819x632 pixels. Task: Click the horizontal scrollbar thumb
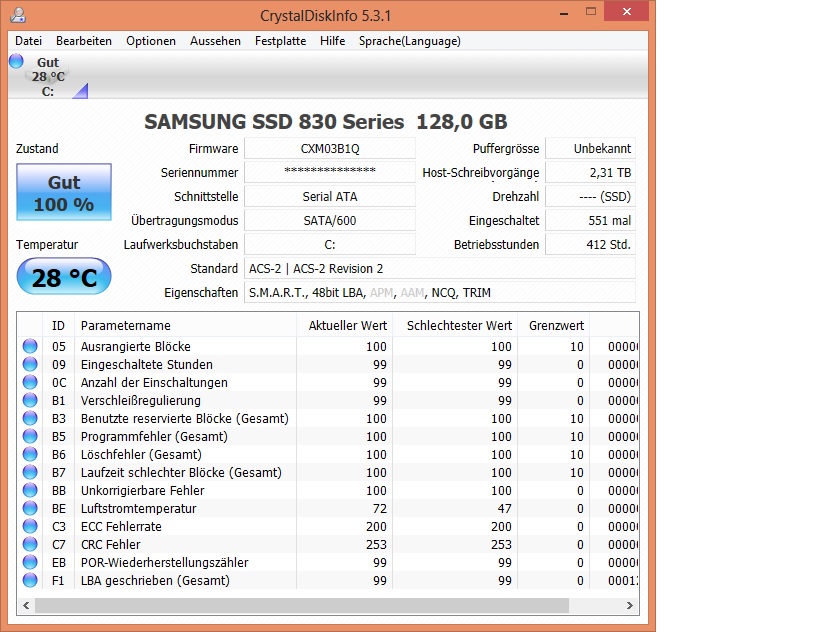coord(301,605)
